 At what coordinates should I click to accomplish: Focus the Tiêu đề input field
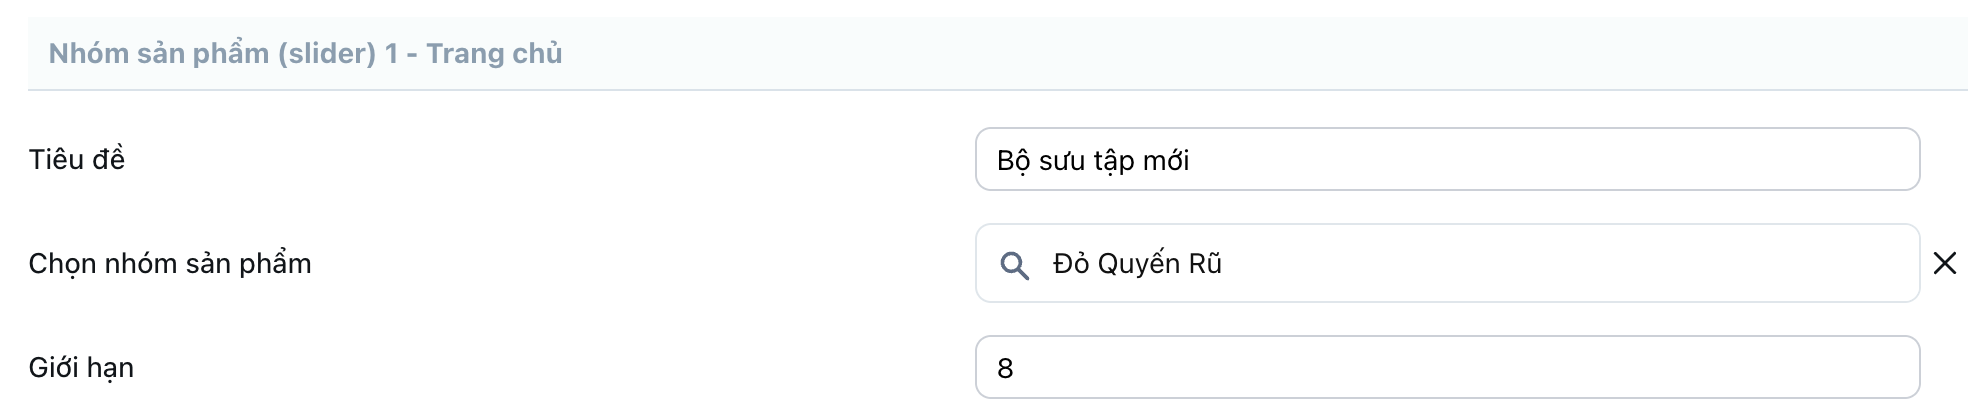[1446, 160]
